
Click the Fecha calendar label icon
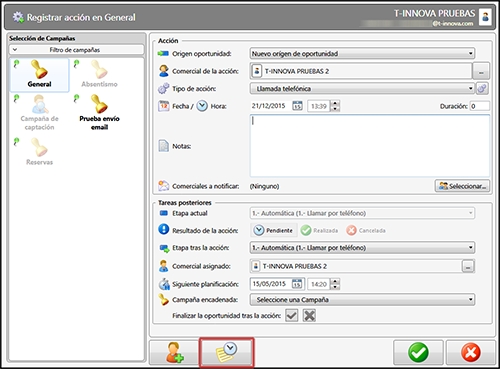pos(164,106)
